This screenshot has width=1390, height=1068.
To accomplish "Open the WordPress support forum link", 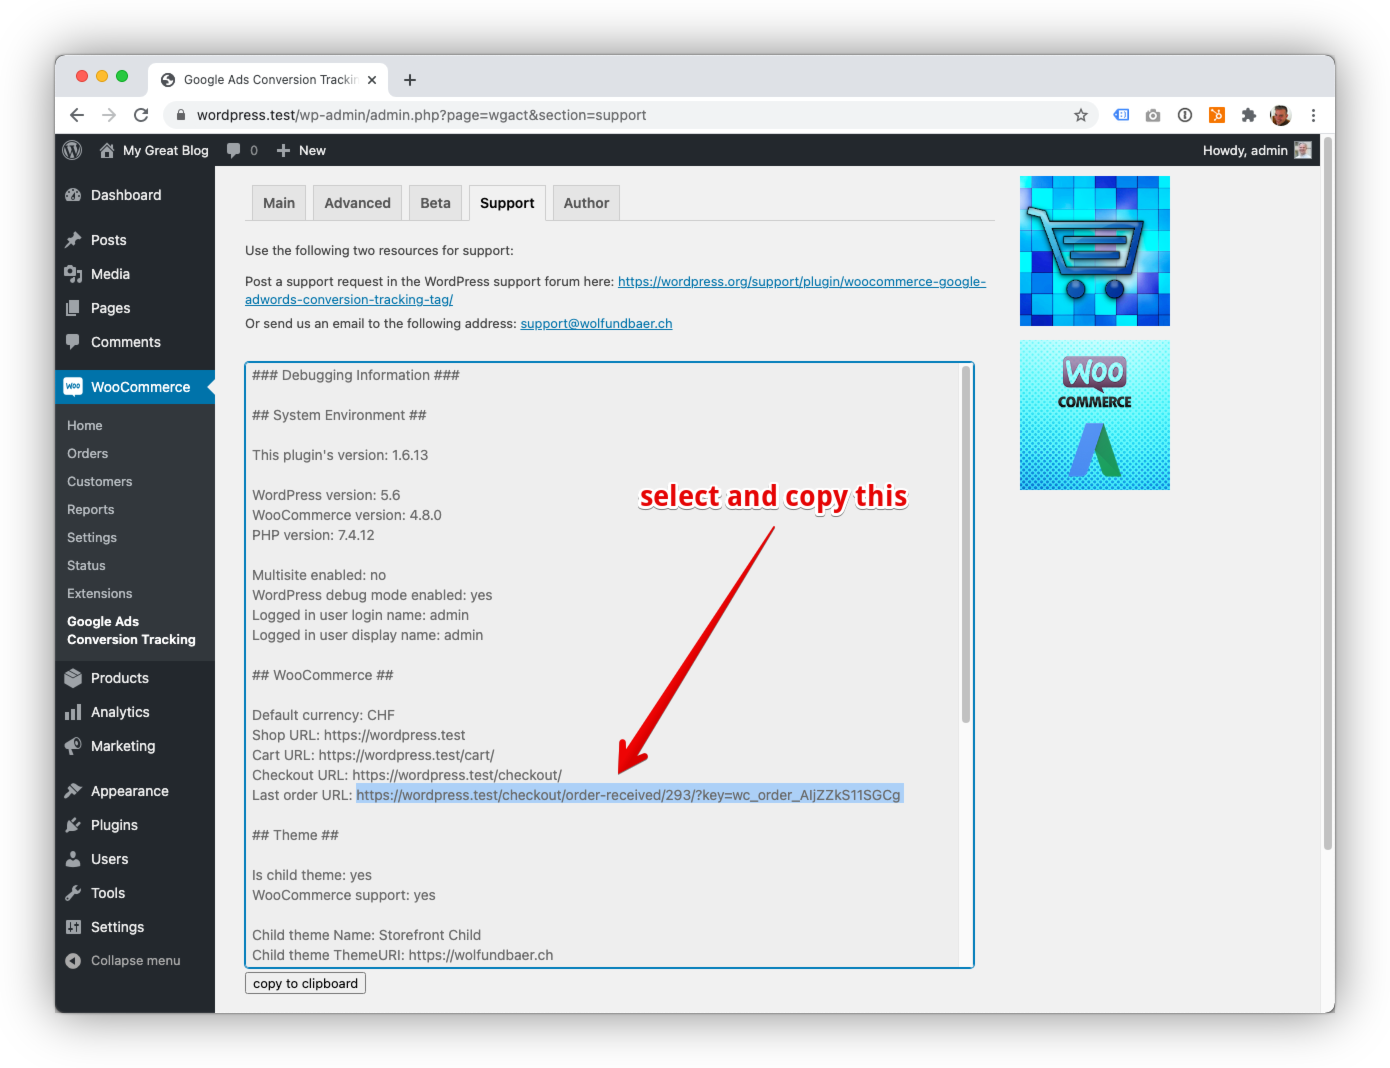I will (800, 281).
